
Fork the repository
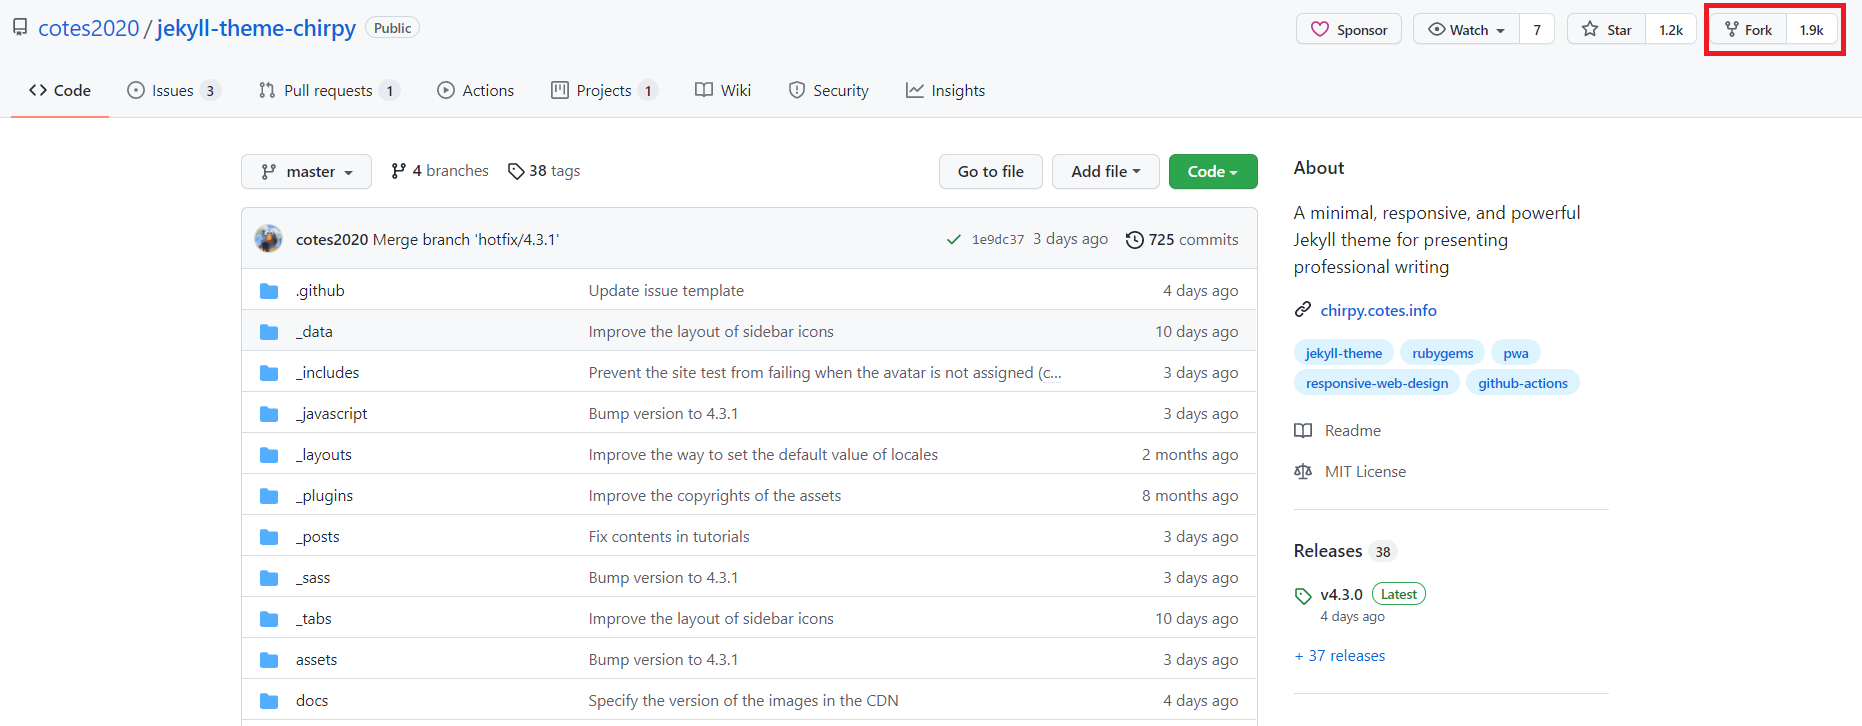coord(1748,30)
